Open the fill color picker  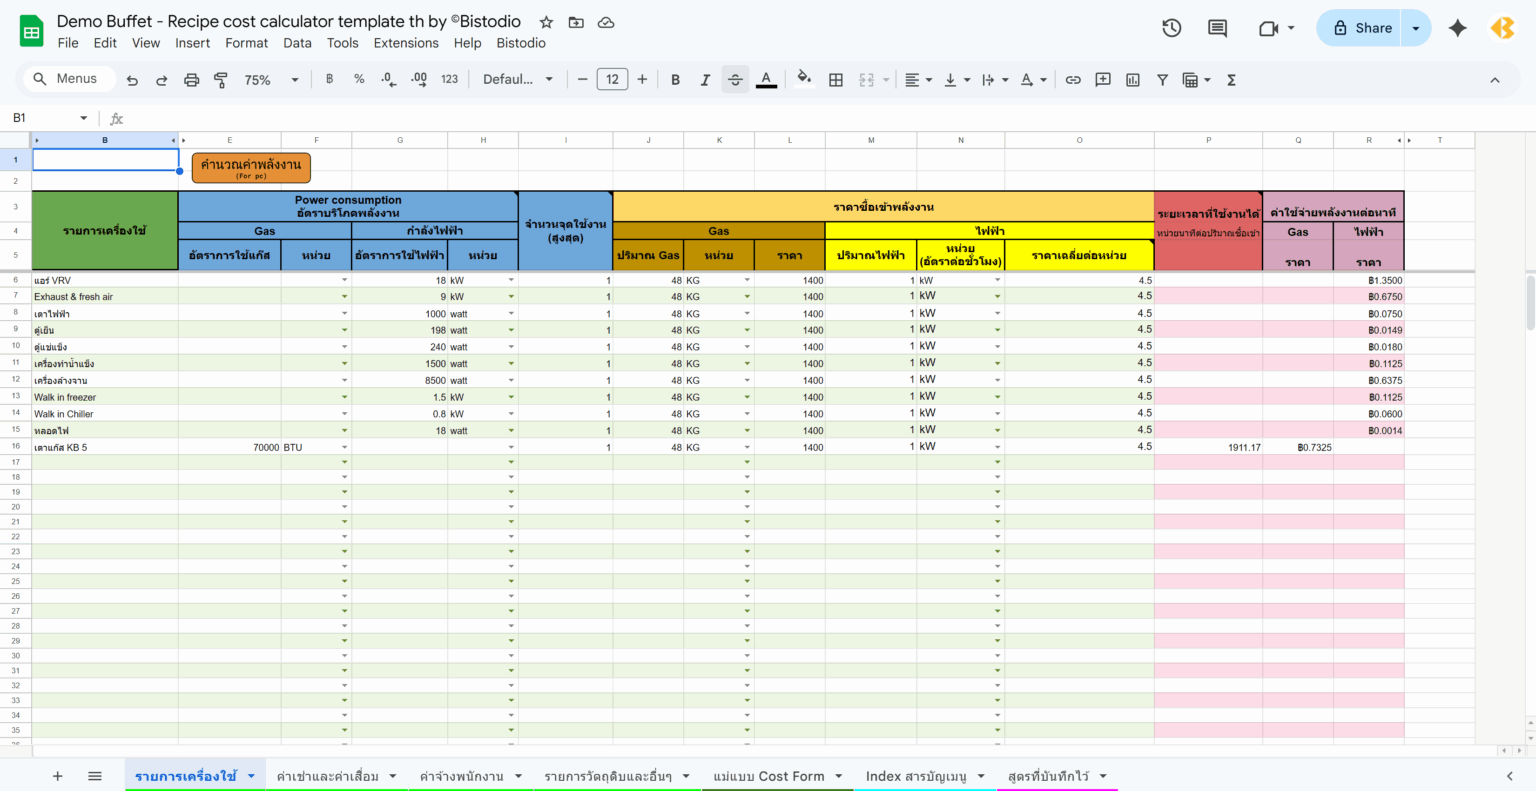tap(804, 80)
